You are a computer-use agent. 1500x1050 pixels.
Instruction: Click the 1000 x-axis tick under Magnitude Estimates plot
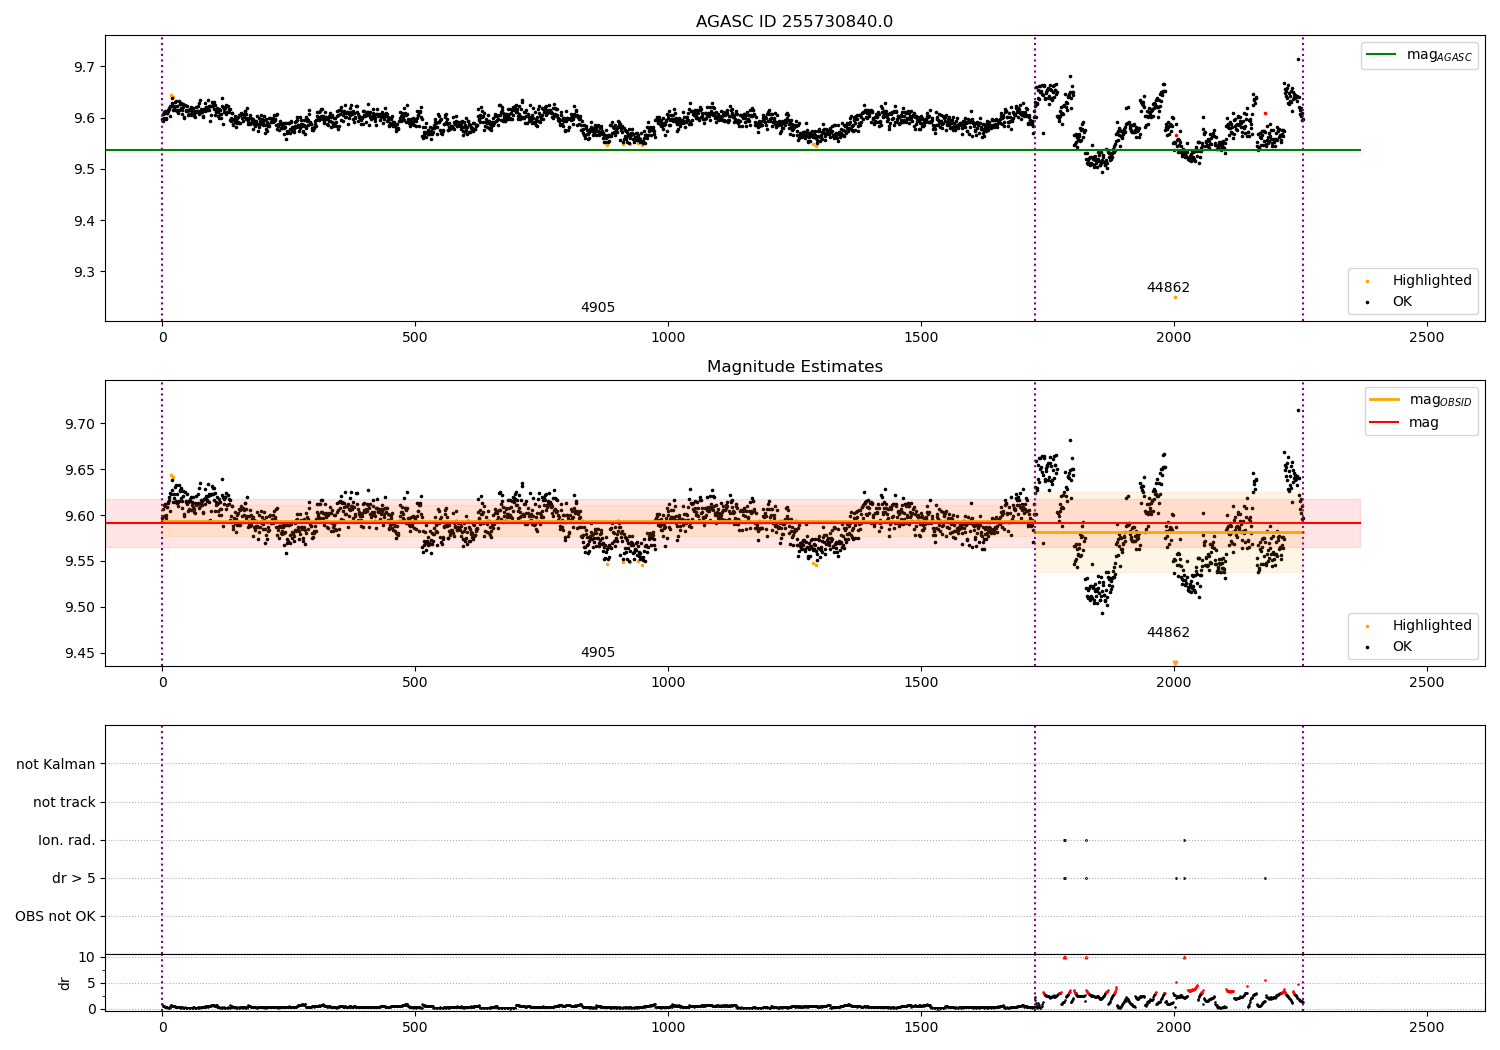668,682
